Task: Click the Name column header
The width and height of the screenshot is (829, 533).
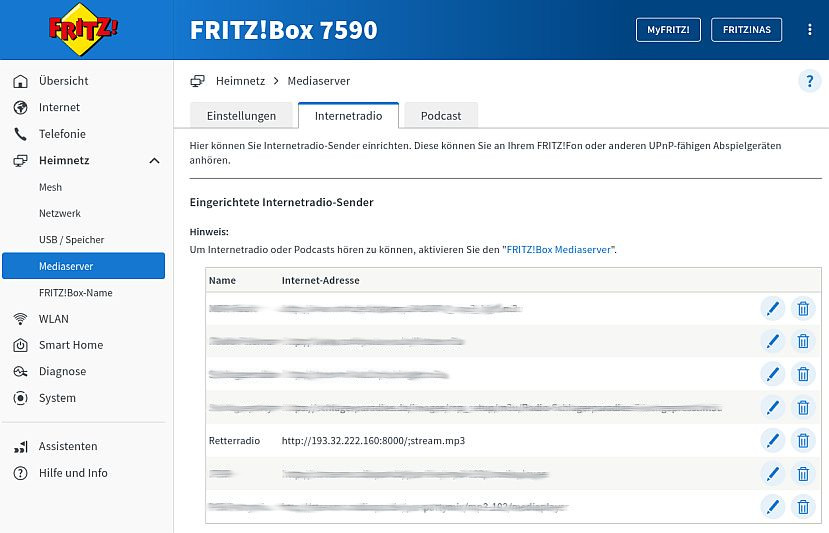Action: tap(222, 280)
